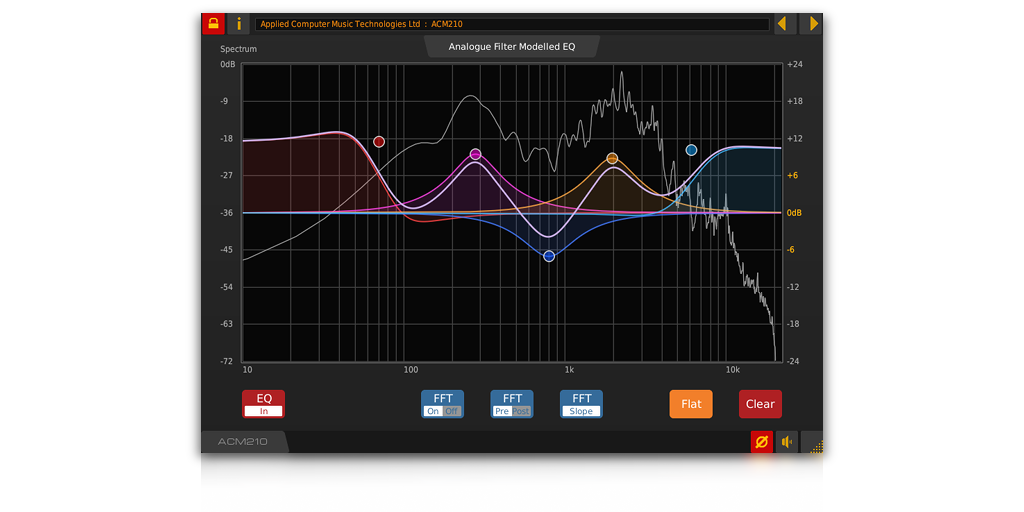Select the ACM210 tab

coord(244,442)
